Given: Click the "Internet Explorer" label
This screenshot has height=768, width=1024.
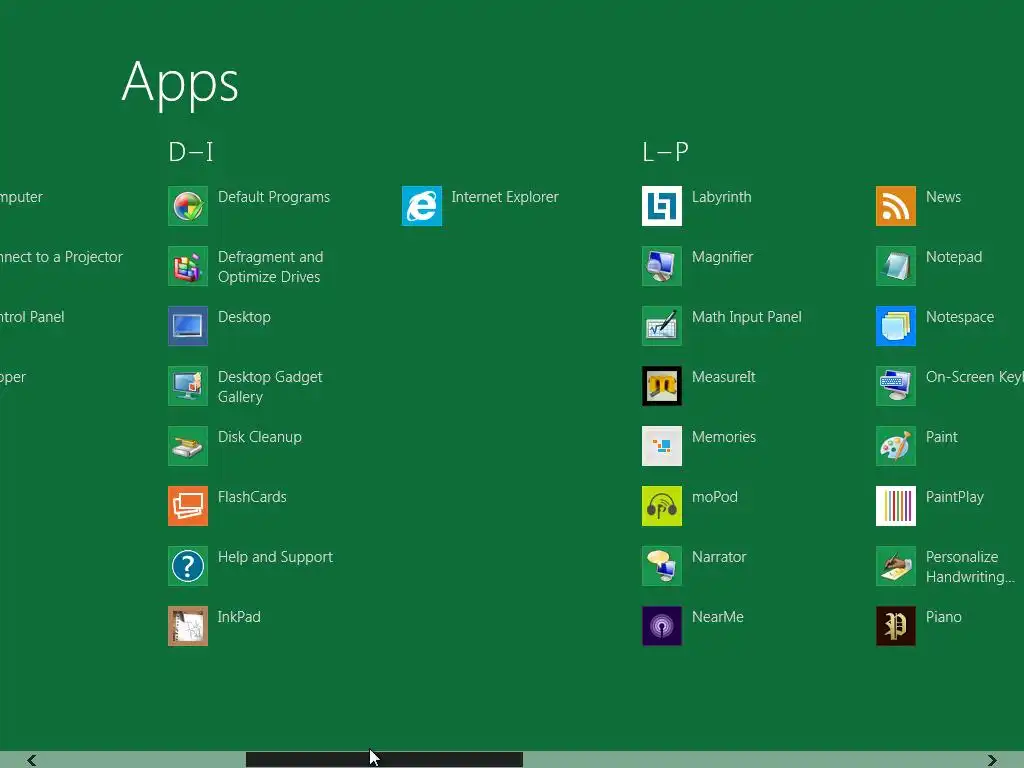Looking at the screenshot, I should click(505, 197).
